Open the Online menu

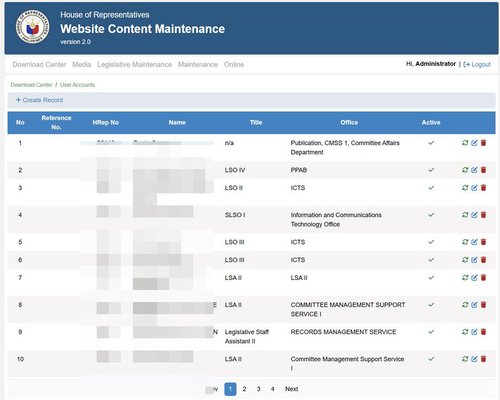click(234, 65)
